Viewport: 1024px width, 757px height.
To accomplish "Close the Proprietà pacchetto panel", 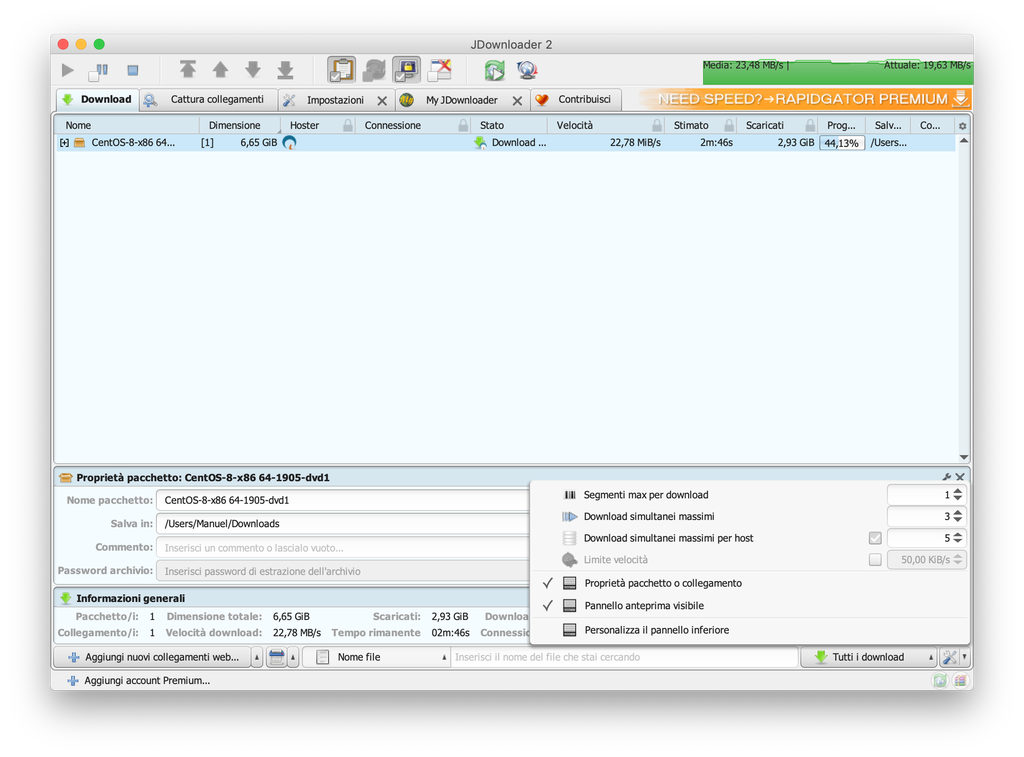I will 960,477.
